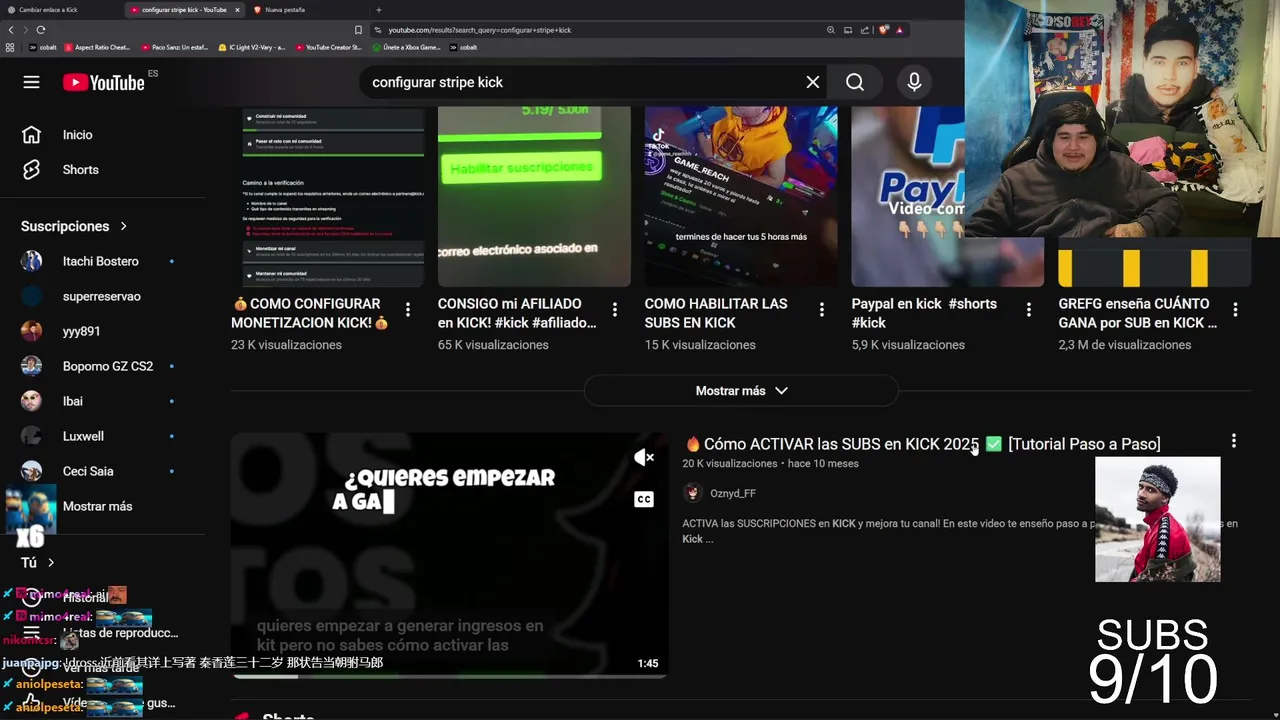The height and width of the screenshot is (720, 1280).
Task: Open options for Paypal en kick short
Action: 1028,310
